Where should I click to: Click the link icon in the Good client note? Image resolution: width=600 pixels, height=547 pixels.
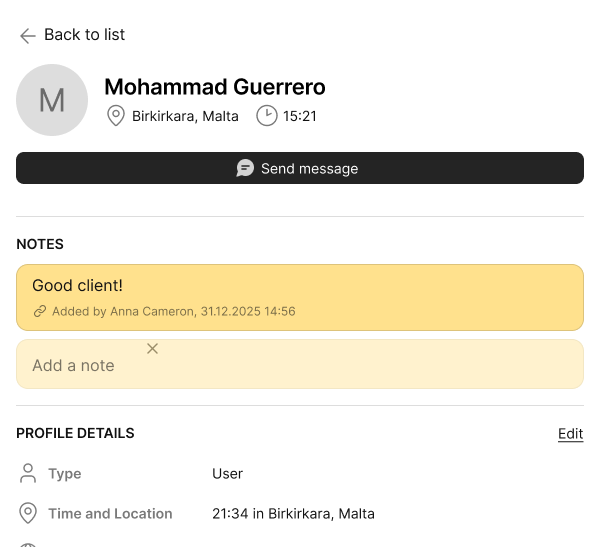(40, 312)
